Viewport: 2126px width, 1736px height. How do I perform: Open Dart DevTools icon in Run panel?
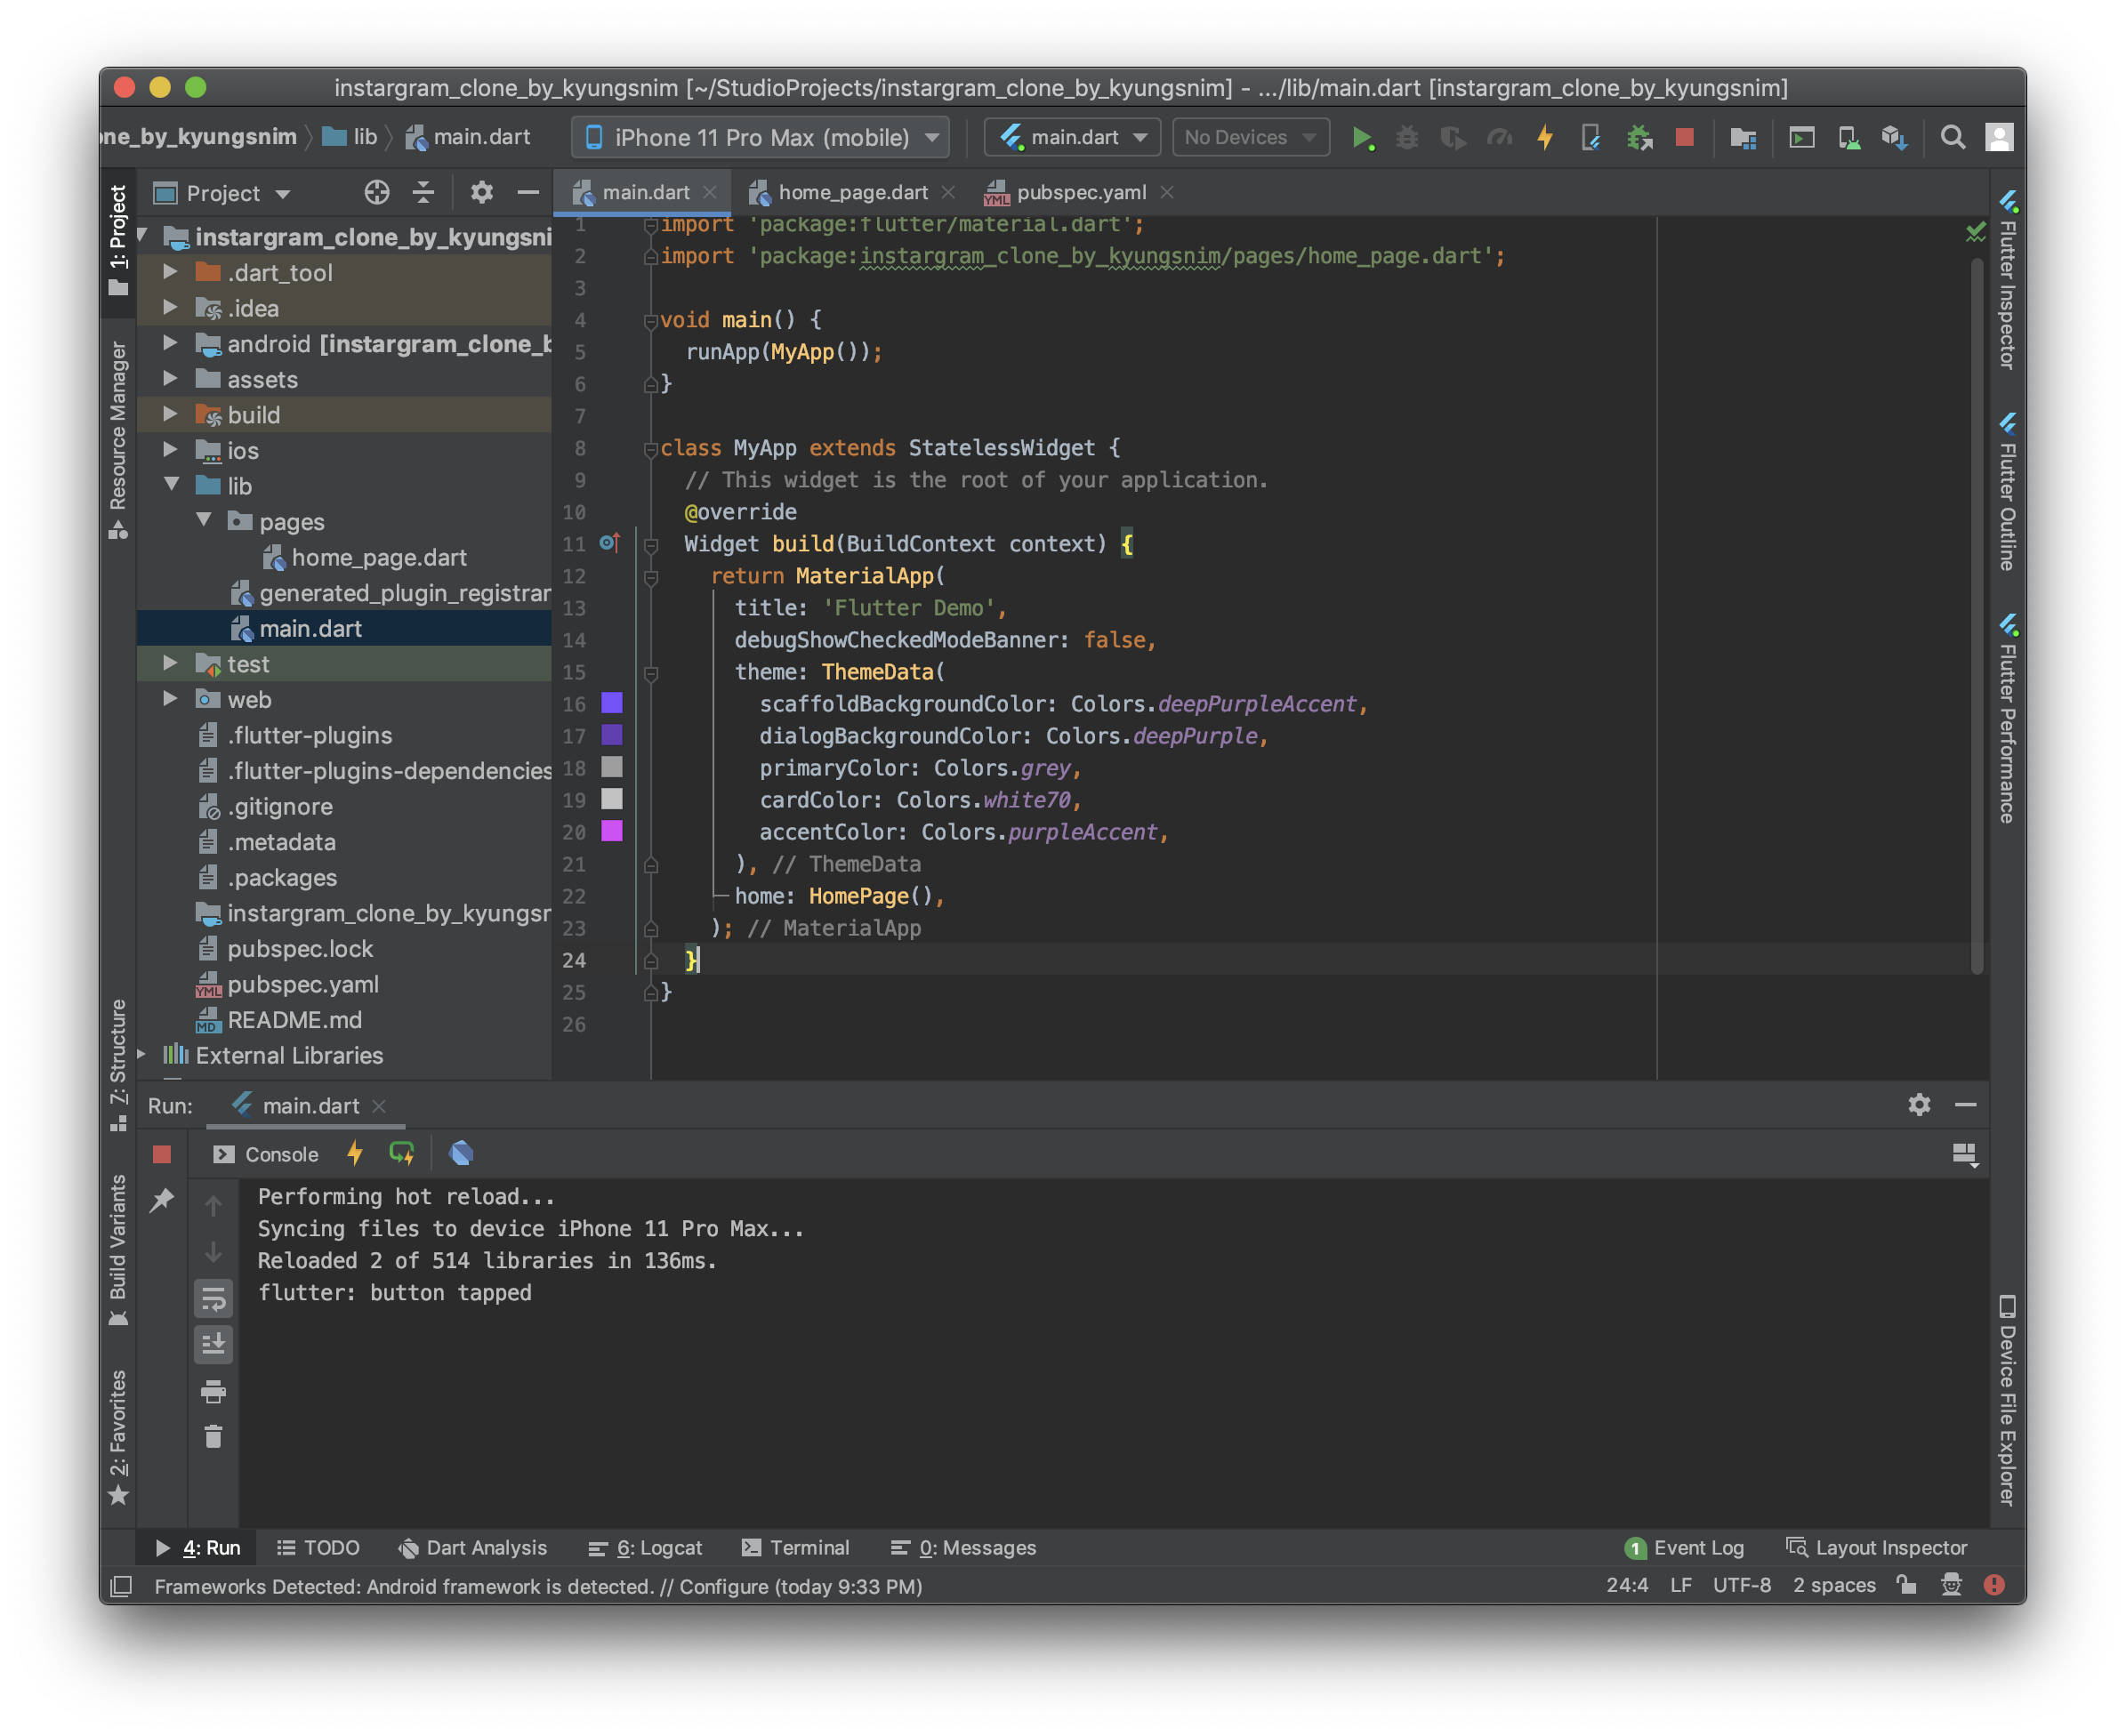tap(461, 1154)
